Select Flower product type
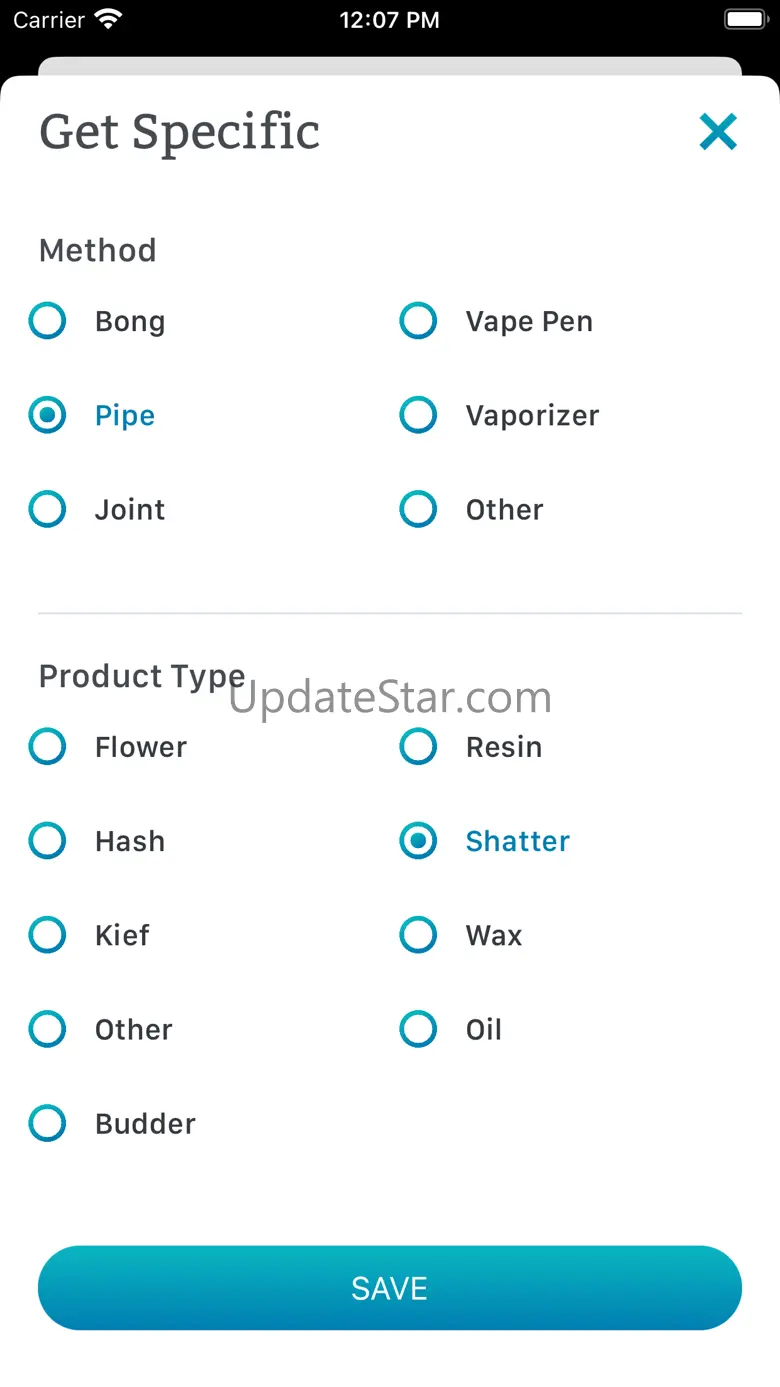Screen dimensions: 780x1387 [47, 747]
